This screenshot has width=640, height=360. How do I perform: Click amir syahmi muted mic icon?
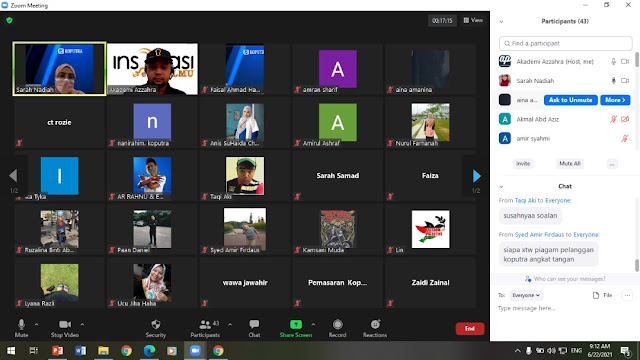(624, 138)
